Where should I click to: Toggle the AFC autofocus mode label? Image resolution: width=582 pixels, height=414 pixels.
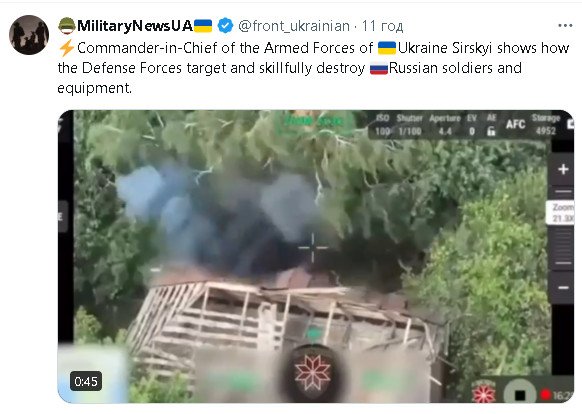(x=515, y=124)
